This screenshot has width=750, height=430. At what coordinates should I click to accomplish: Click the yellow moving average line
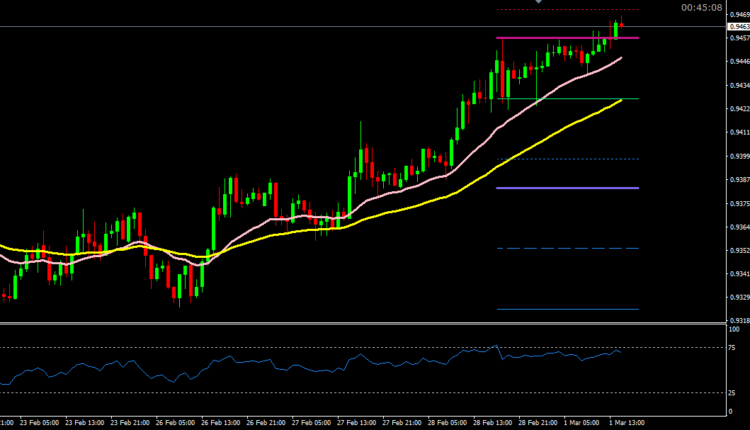pyautogui.click(x=400, y=209)
